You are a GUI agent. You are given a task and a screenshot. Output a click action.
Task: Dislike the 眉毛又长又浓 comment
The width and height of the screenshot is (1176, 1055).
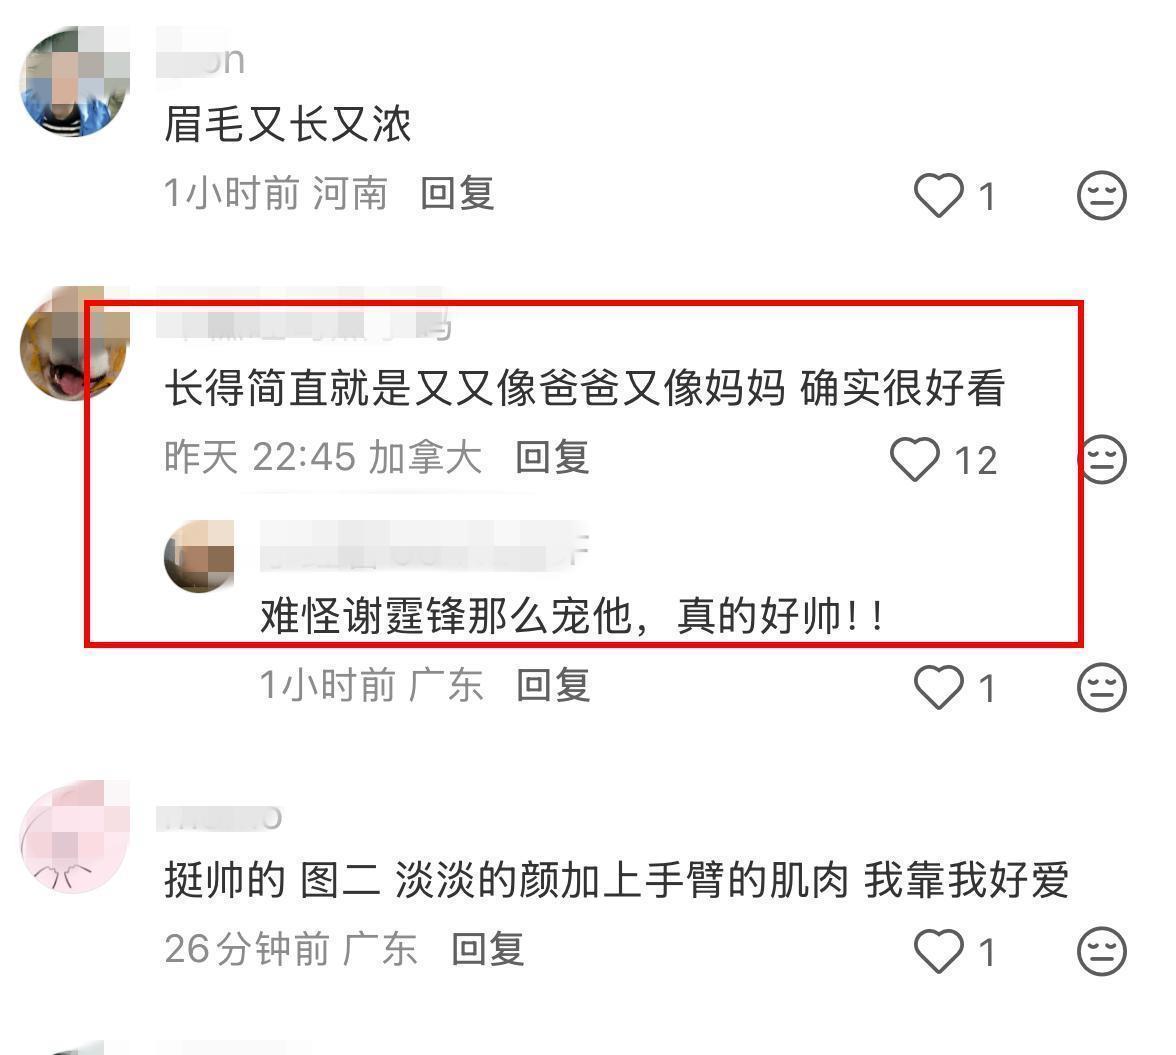1102,195
